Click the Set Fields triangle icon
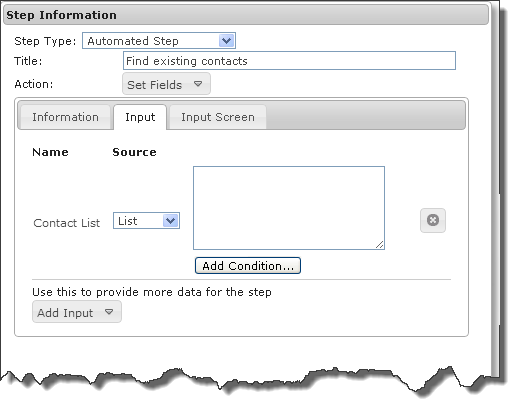515x412 pixels. [198, 84]
